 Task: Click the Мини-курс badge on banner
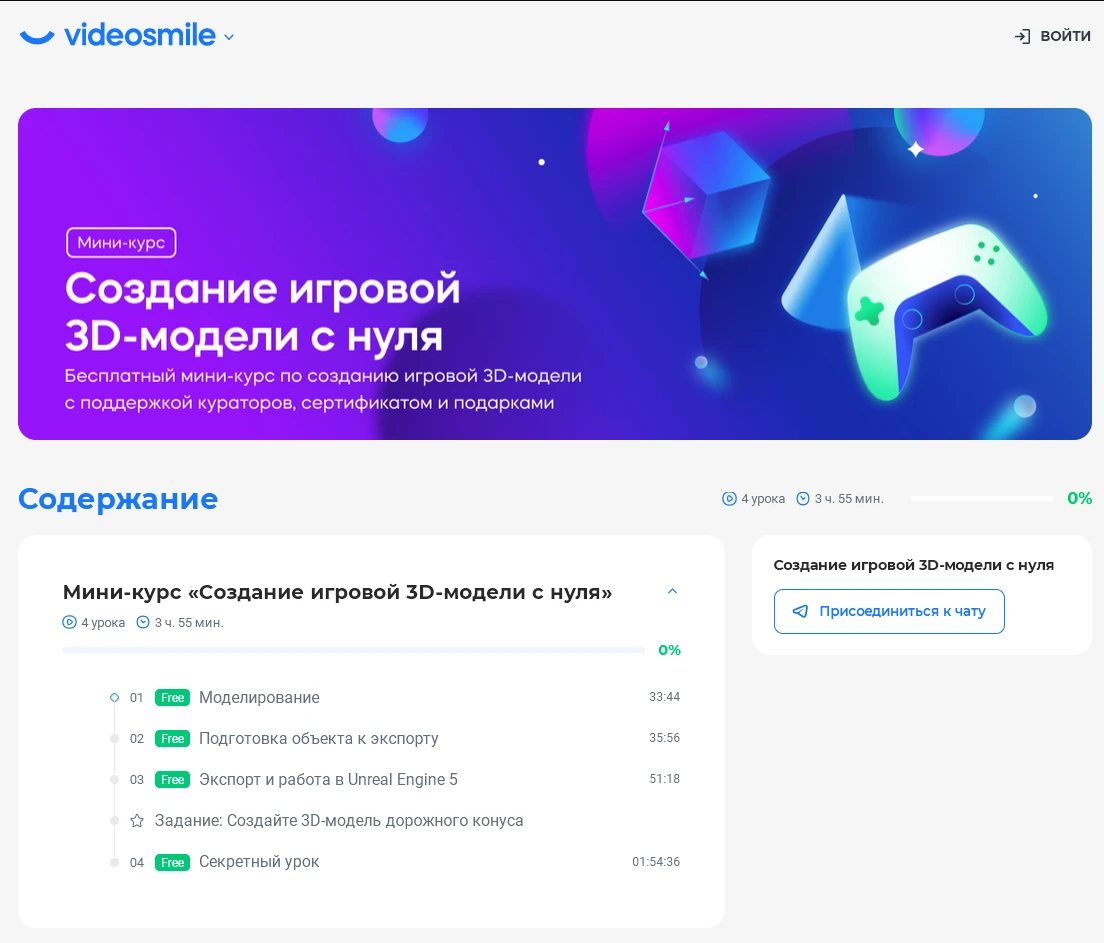121,242
